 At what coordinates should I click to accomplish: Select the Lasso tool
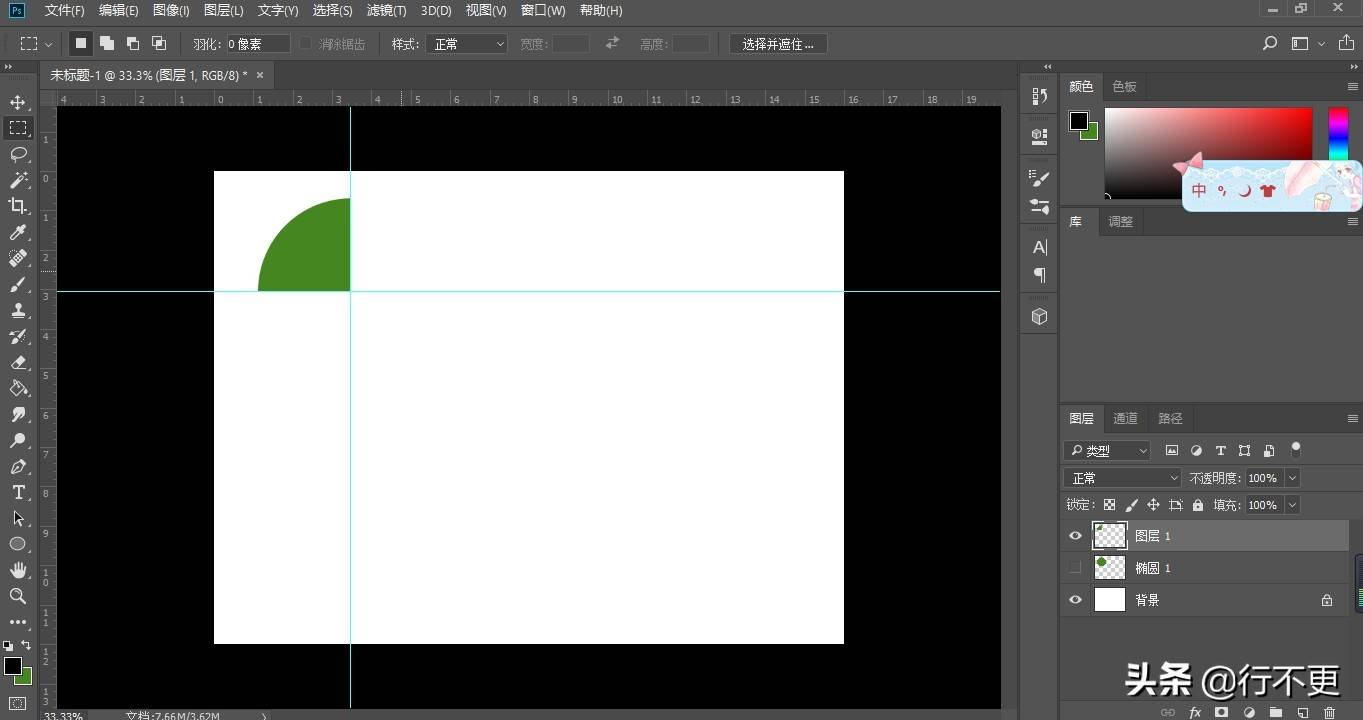click(x=18, y=154)
